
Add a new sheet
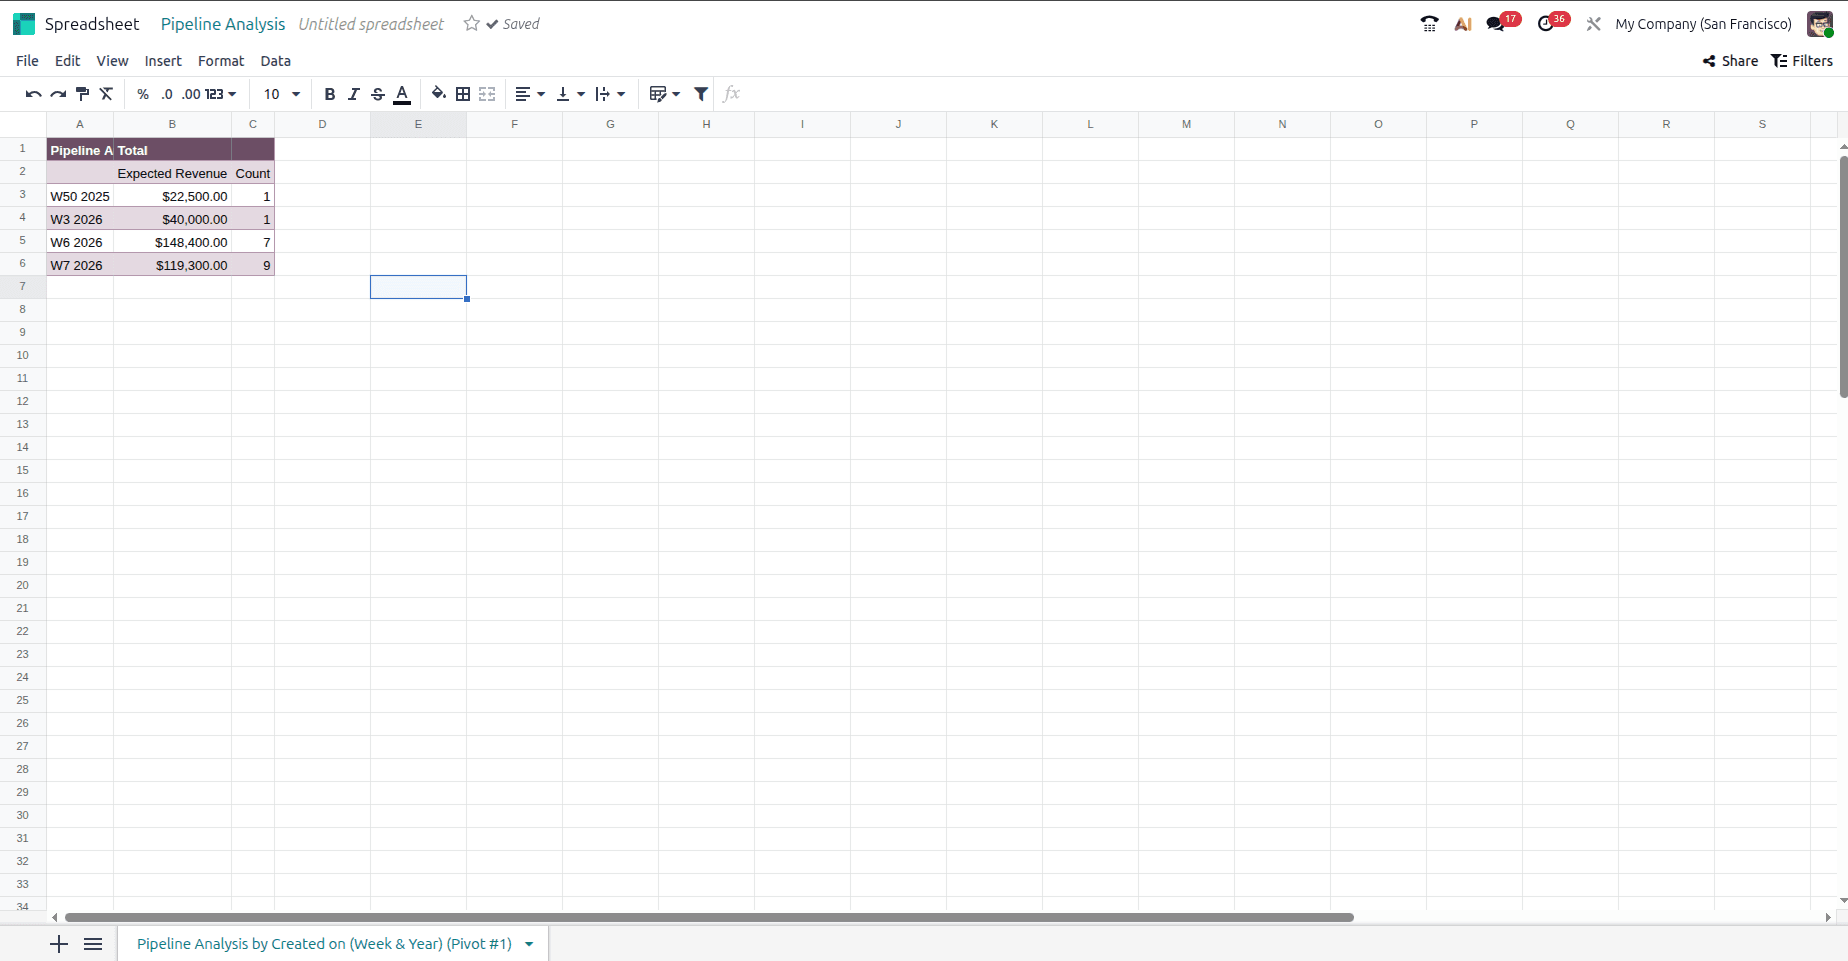59,944
